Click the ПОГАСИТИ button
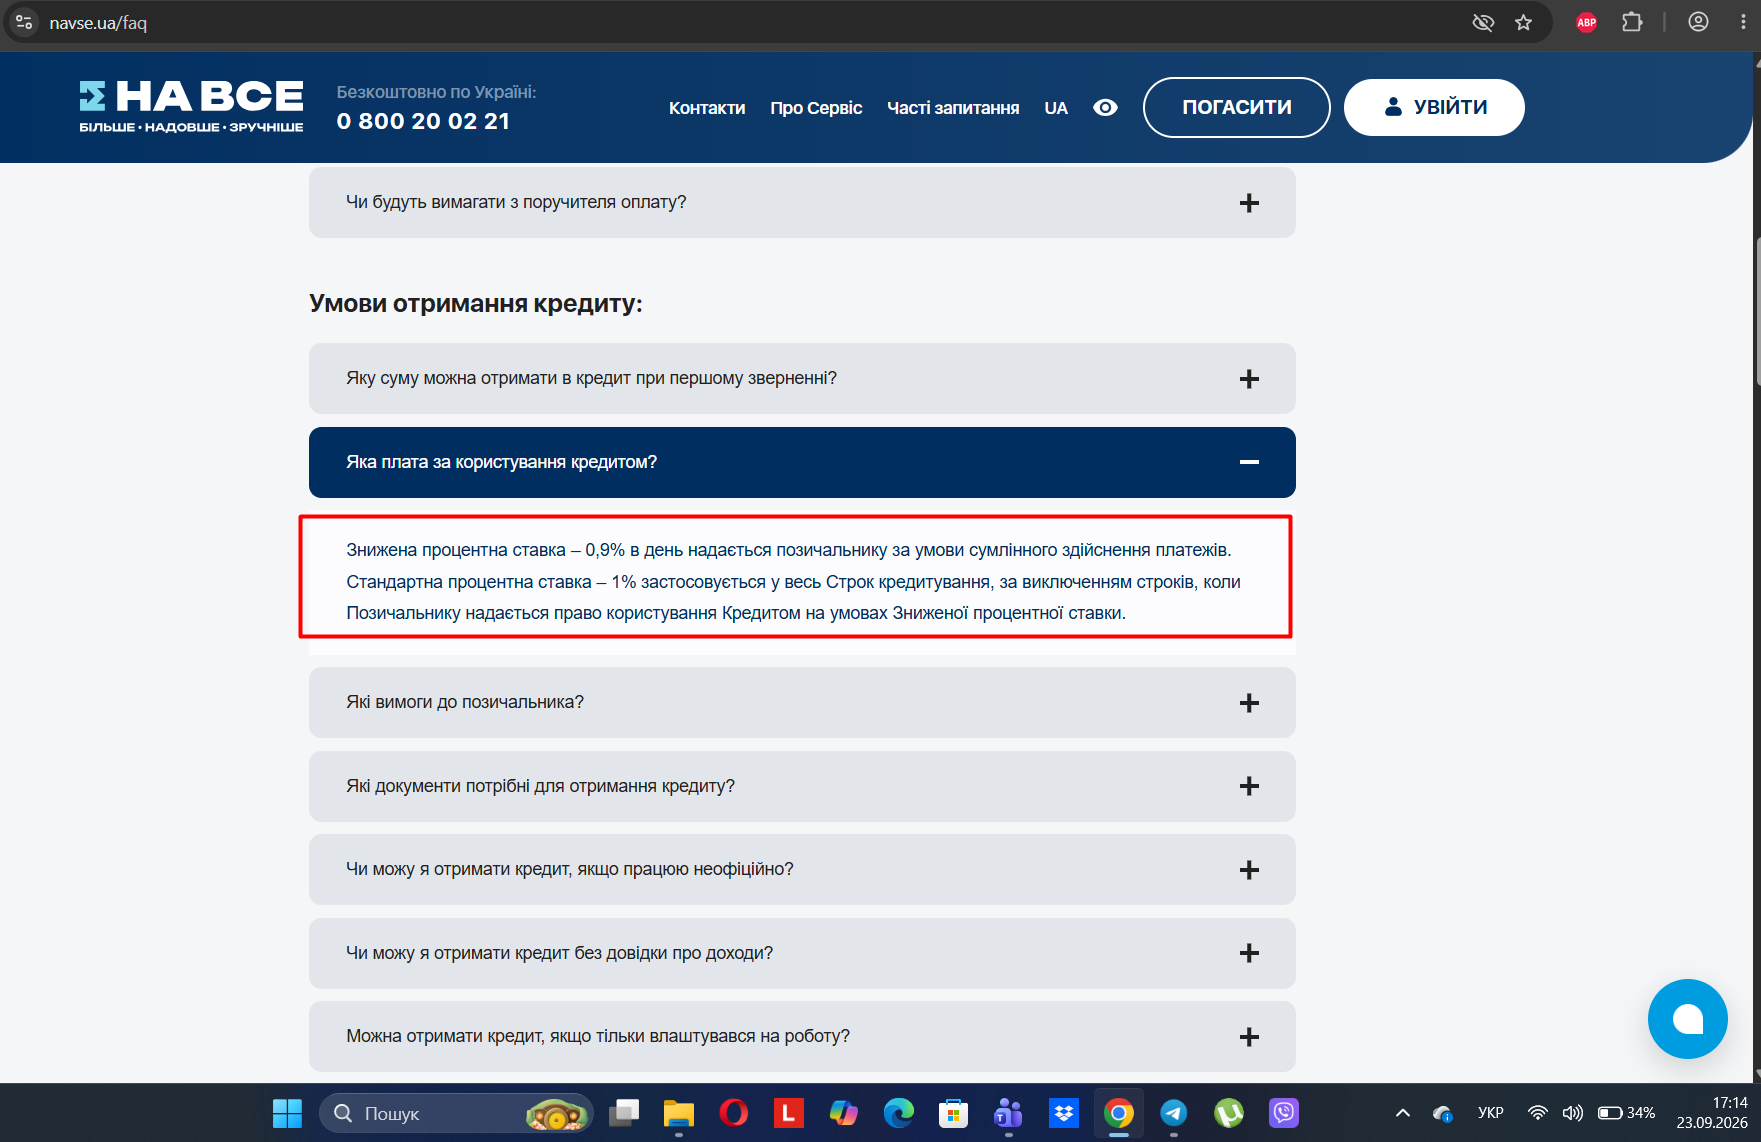The width and height of the screenshot is (1761, 1142). (x=1236, y=107)
